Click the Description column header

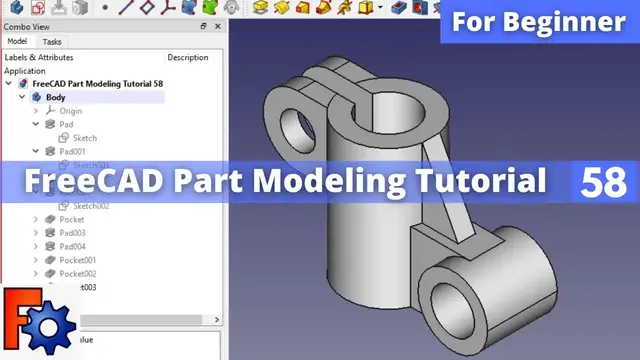tap(188, 58)
